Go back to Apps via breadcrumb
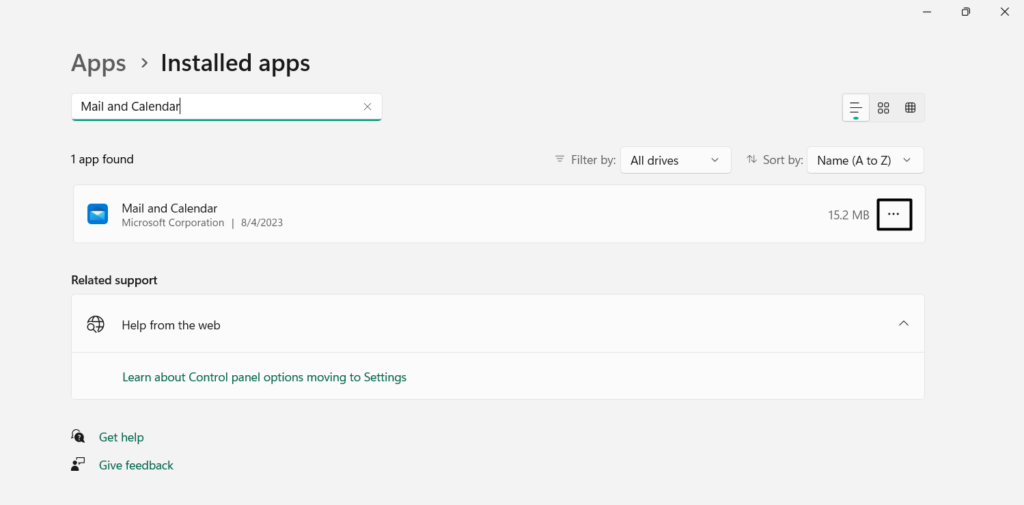Viewport: 1024px width, 505px height. (98, 63)
